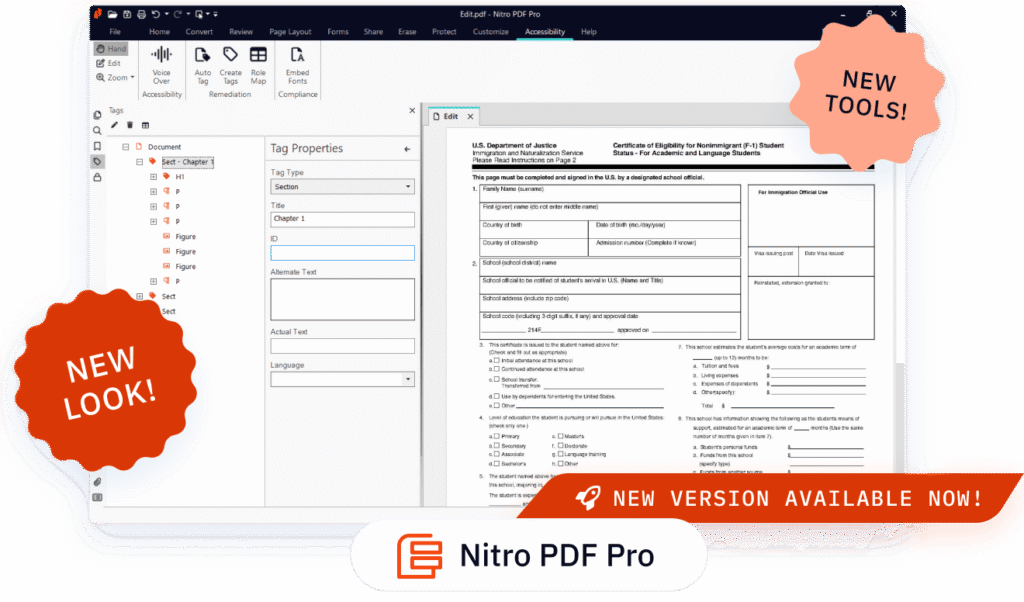The height and width of the screenshot is (602, 1024).
Task: Open the Undo history dropdown arrow
Action: (167, 14)
